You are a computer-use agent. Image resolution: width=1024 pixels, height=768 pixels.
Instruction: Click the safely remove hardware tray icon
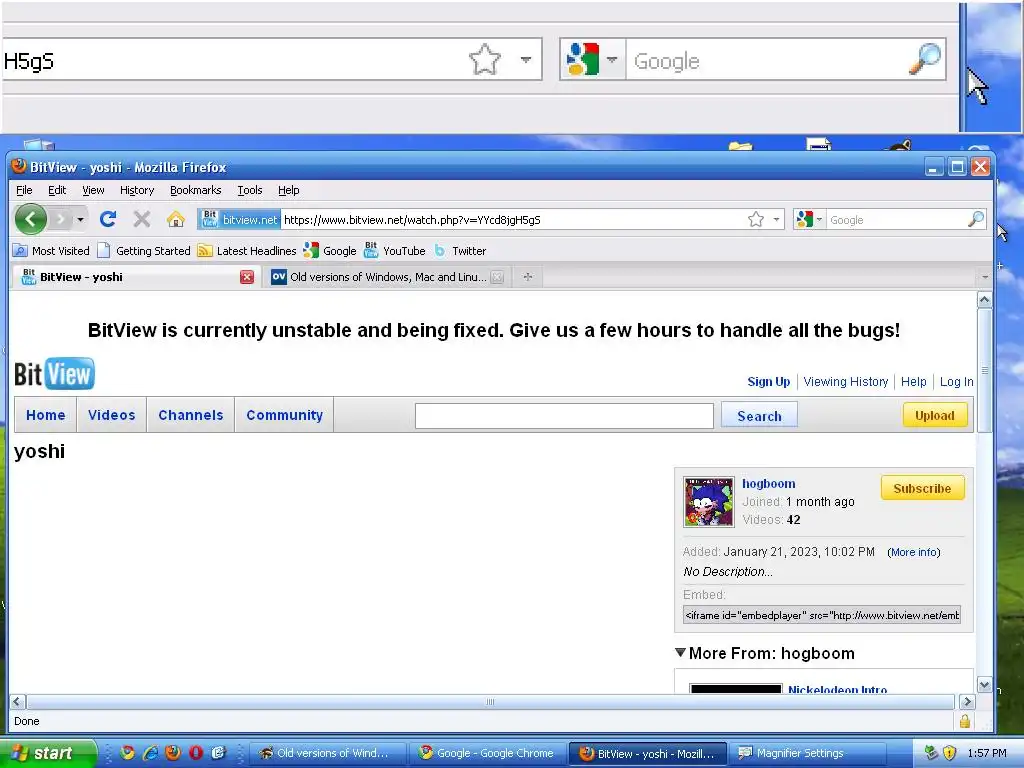[931, 753]
